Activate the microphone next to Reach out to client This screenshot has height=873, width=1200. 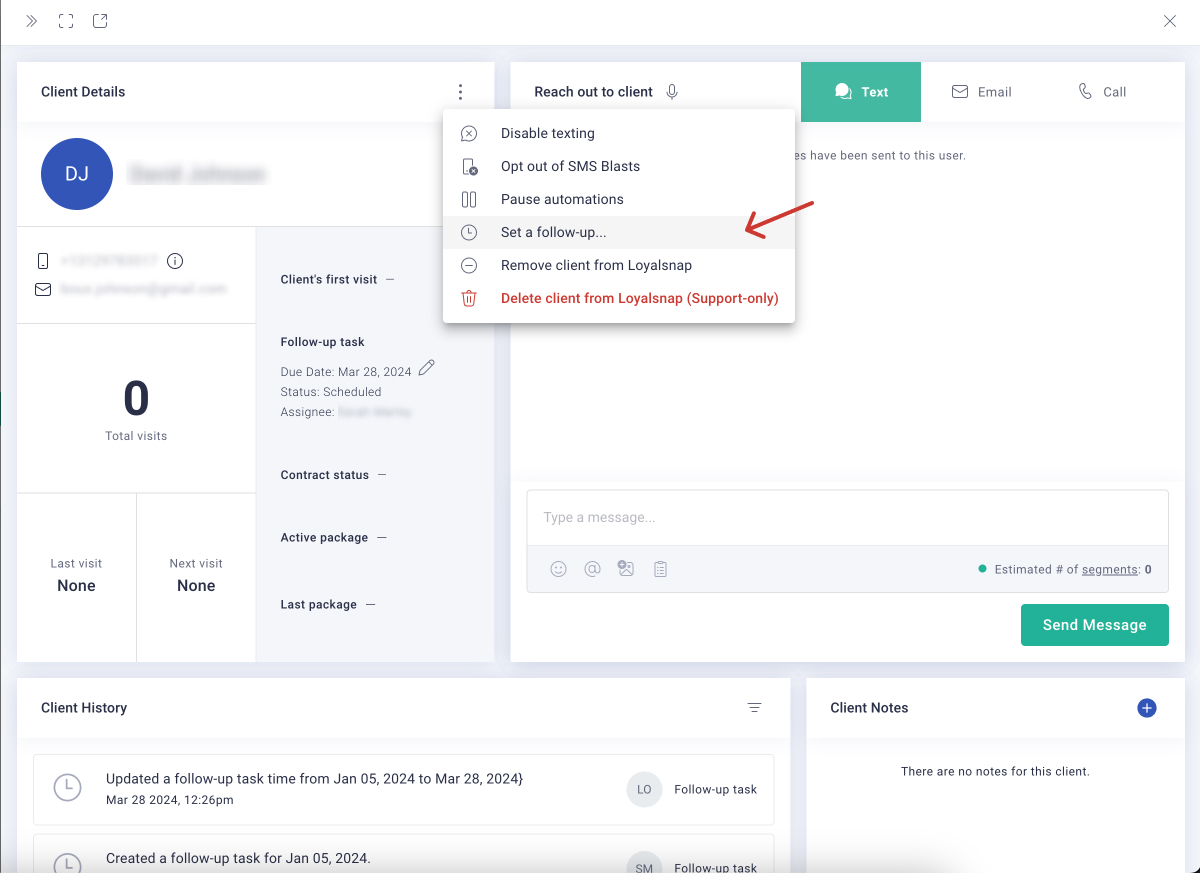671,91
